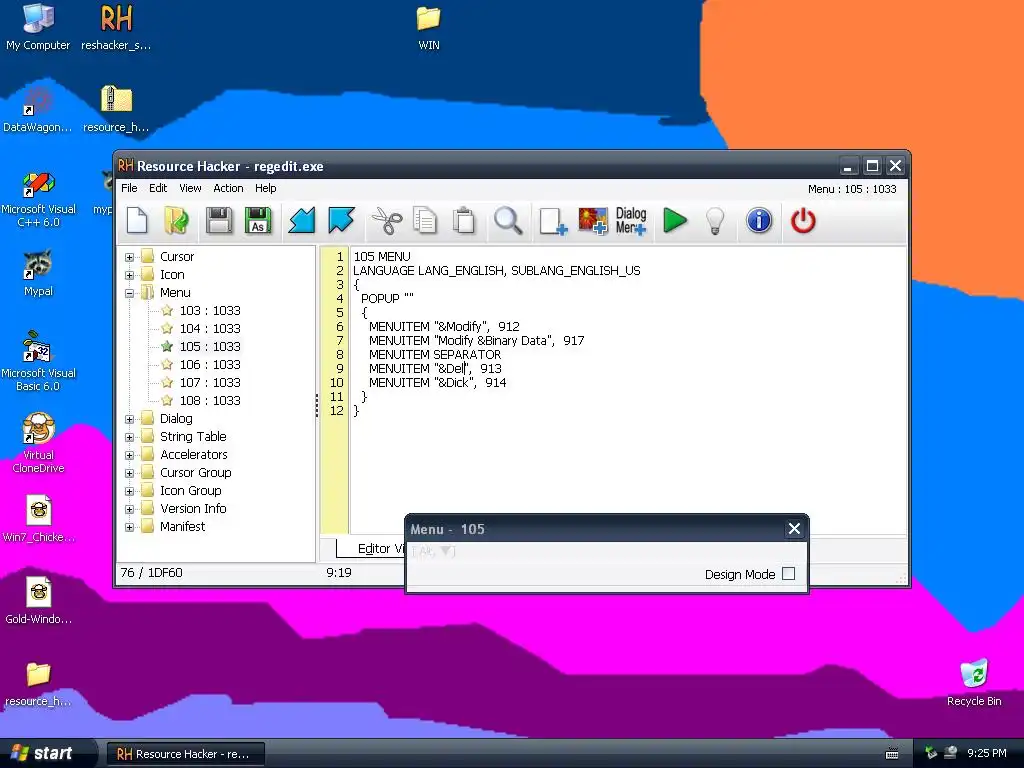Open the Dialog Menu designer icon
Viewport: 1024px width, 768px height.
[631, 221]
